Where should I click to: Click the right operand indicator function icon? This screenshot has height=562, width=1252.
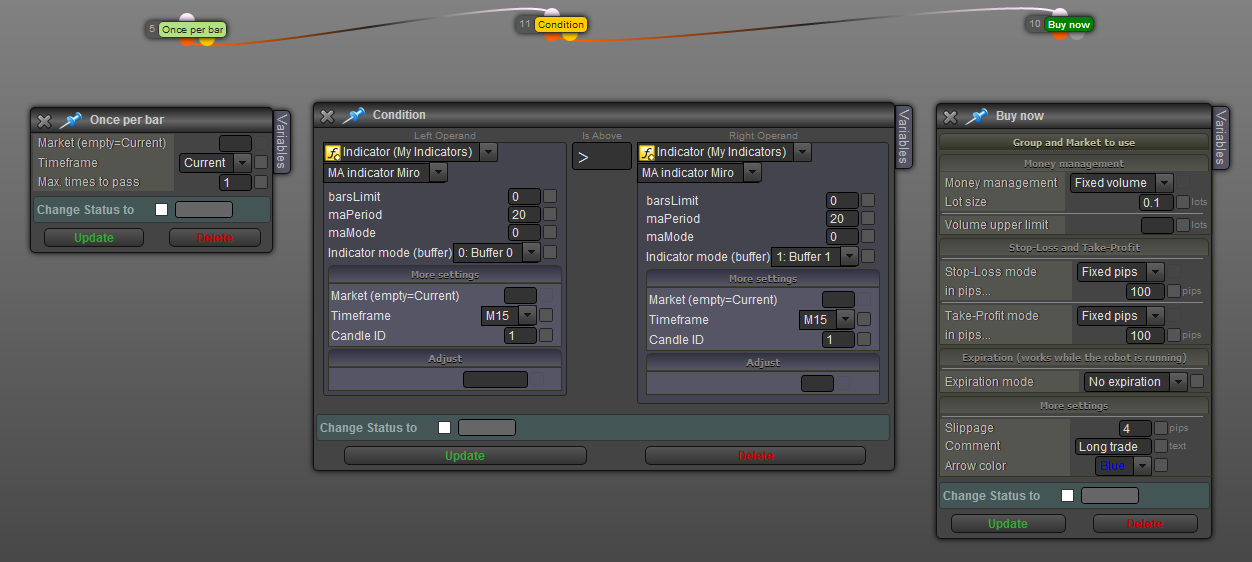647,152
